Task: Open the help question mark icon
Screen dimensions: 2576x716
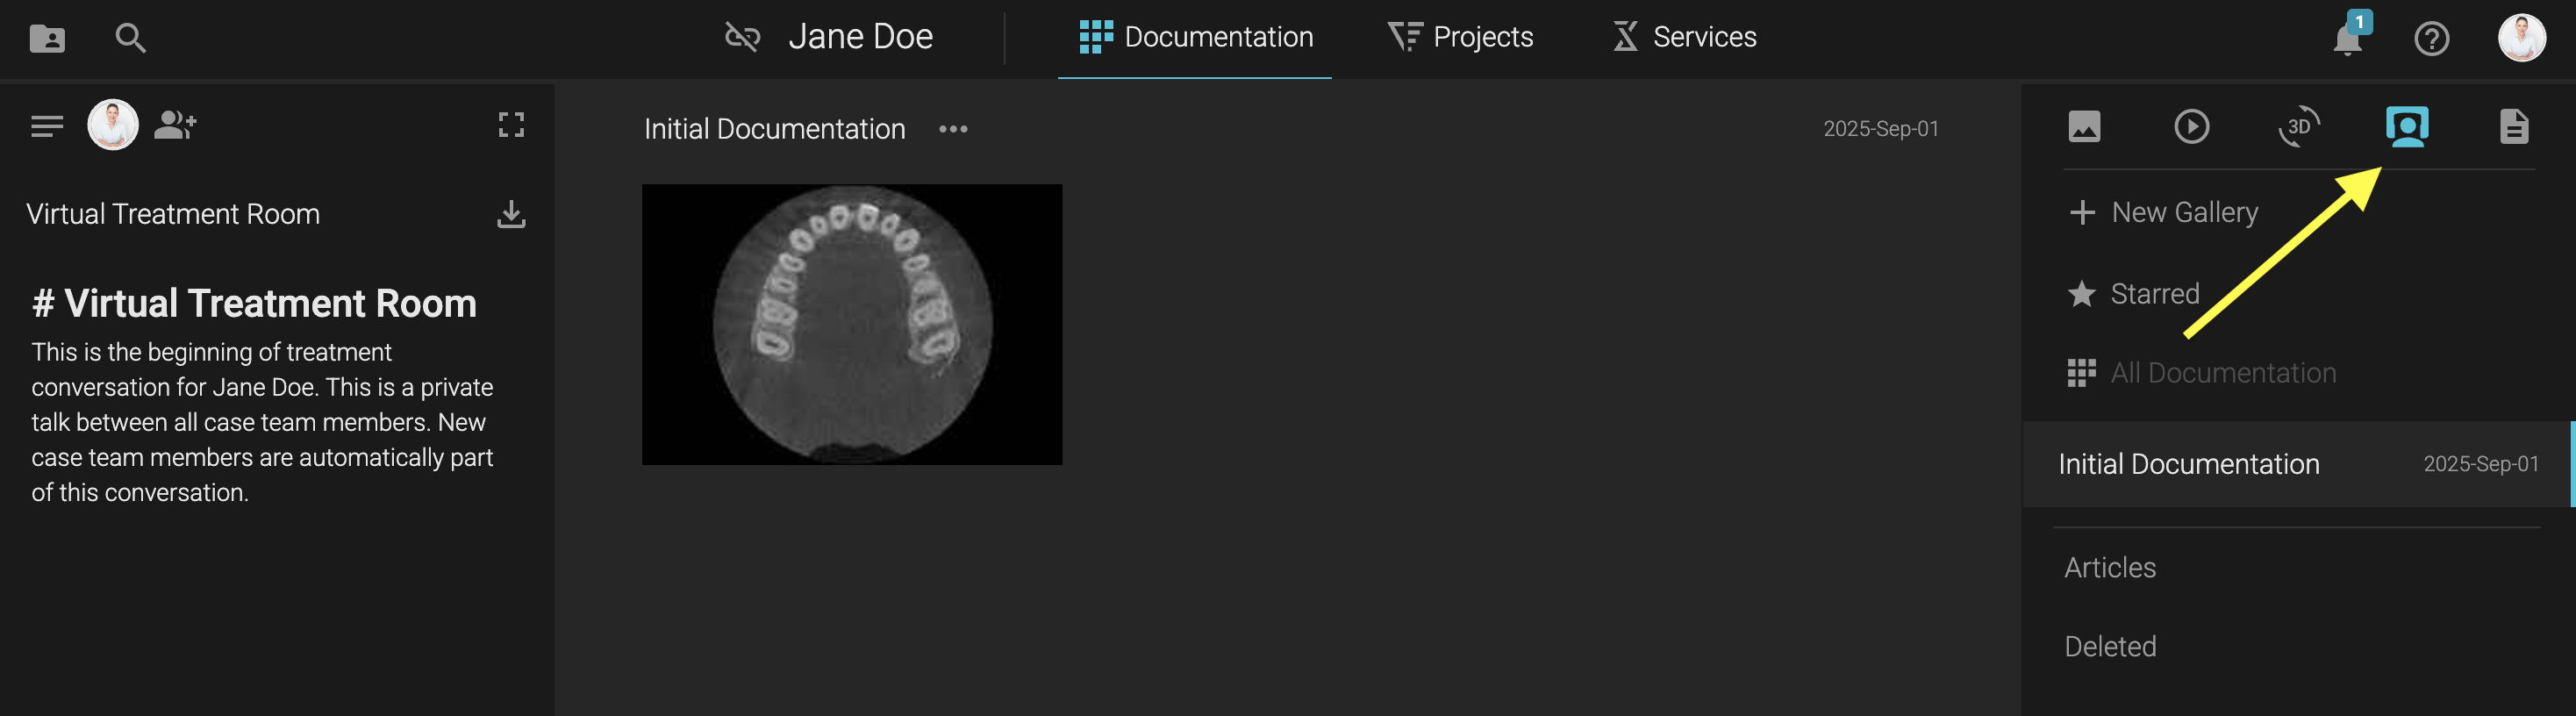Action: (x=2431, y=39)
